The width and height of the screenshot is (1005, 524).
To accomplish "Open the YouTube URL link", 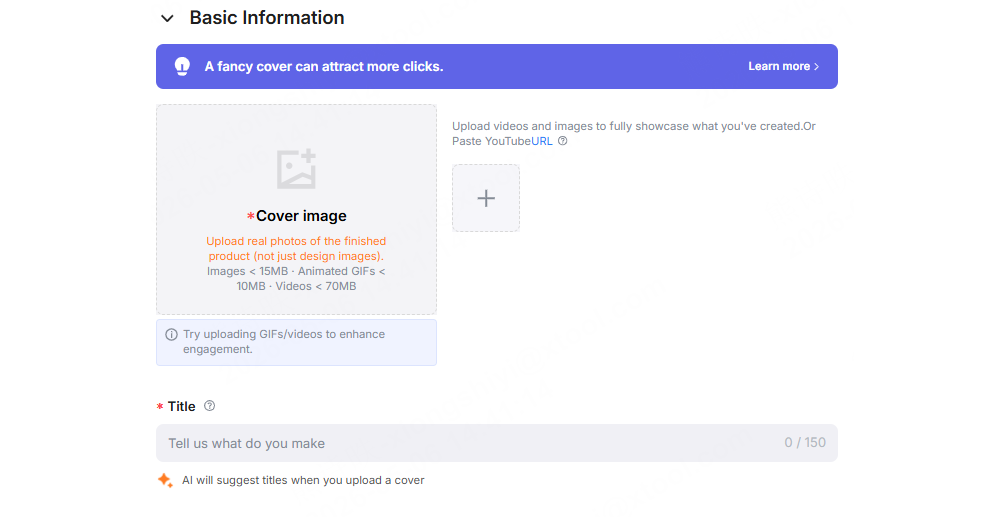I will (542, 141).
